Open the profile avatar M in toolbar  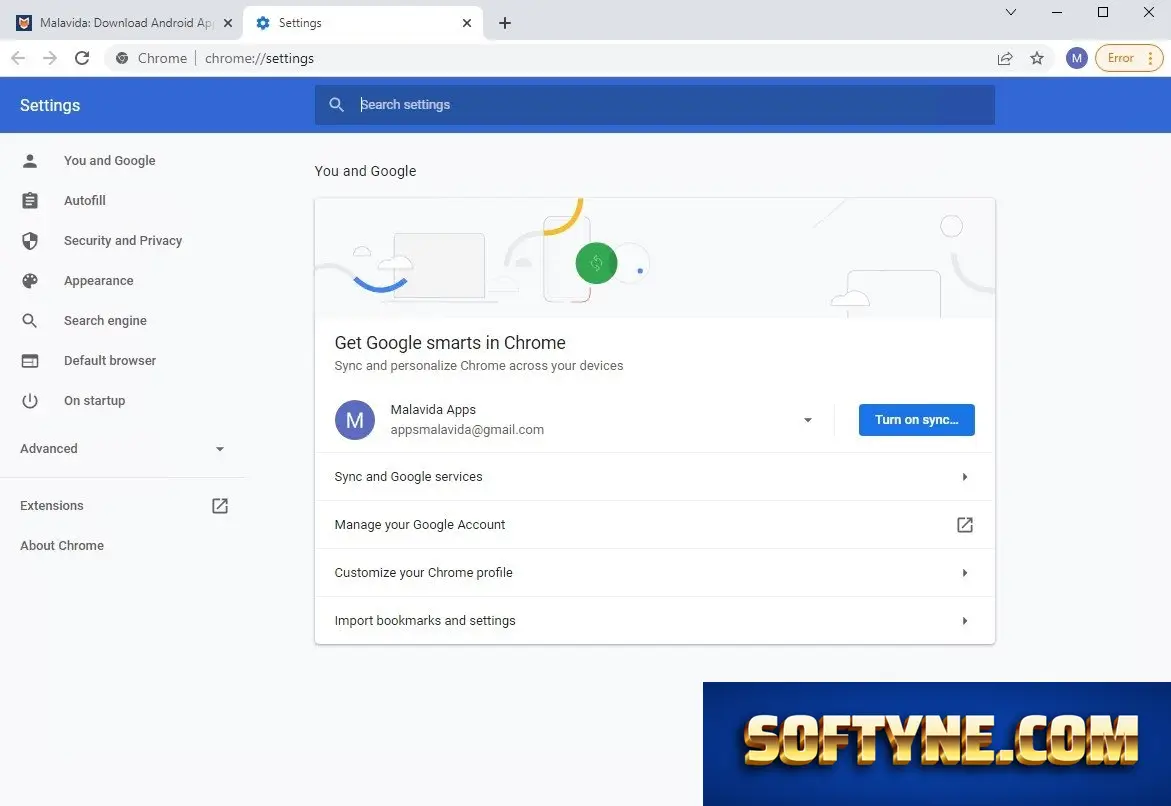1076,58
